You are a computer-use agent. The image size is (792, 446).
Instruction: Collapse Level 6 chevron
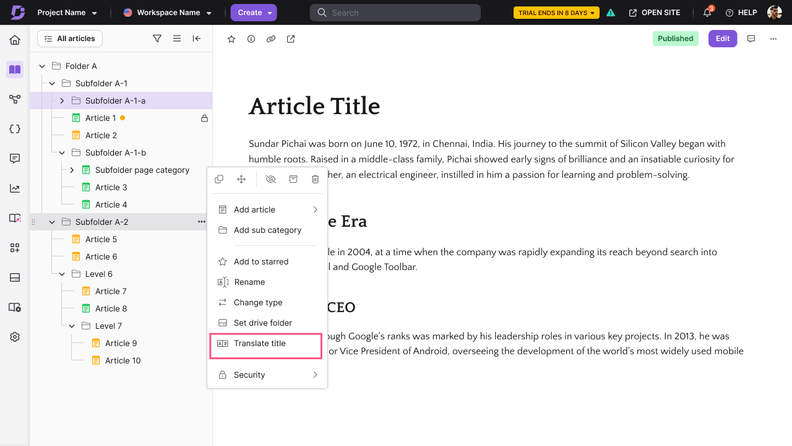[62, 274]
